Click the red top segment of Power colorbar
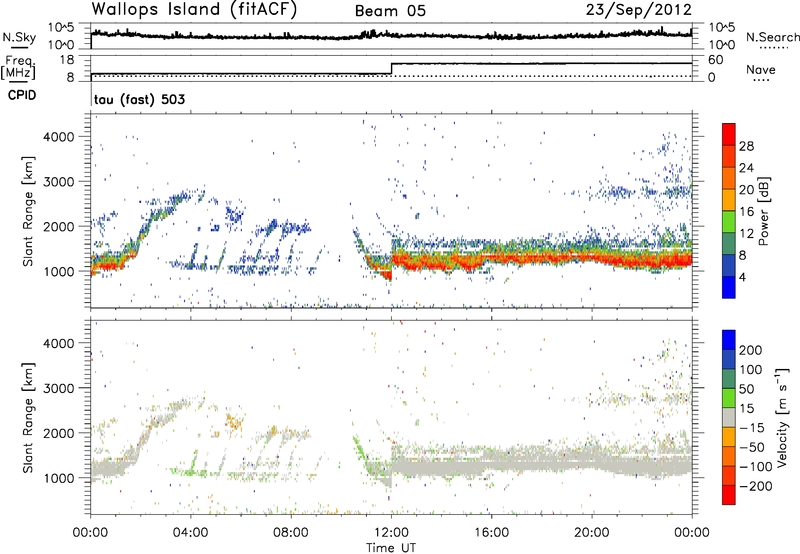The width and height of the screenshot is (800, 554). (x=729, y=134)
